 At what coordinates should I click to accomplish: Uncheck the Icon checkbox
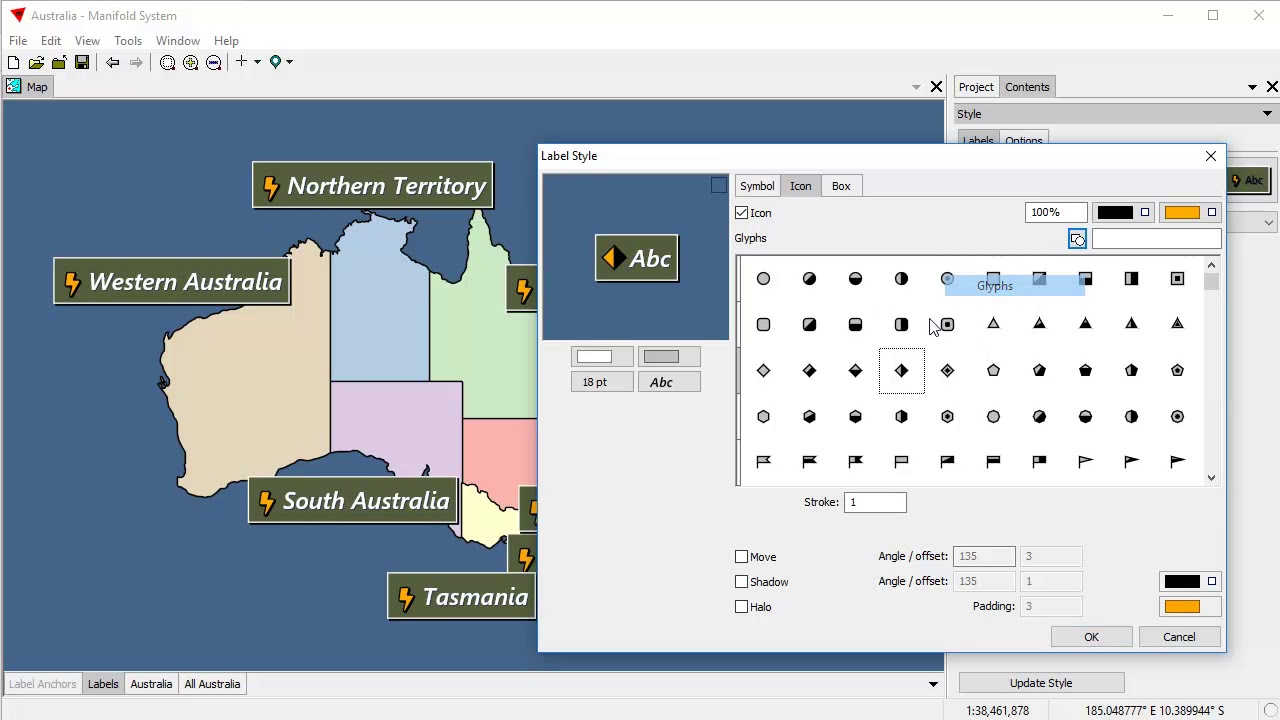742,213
